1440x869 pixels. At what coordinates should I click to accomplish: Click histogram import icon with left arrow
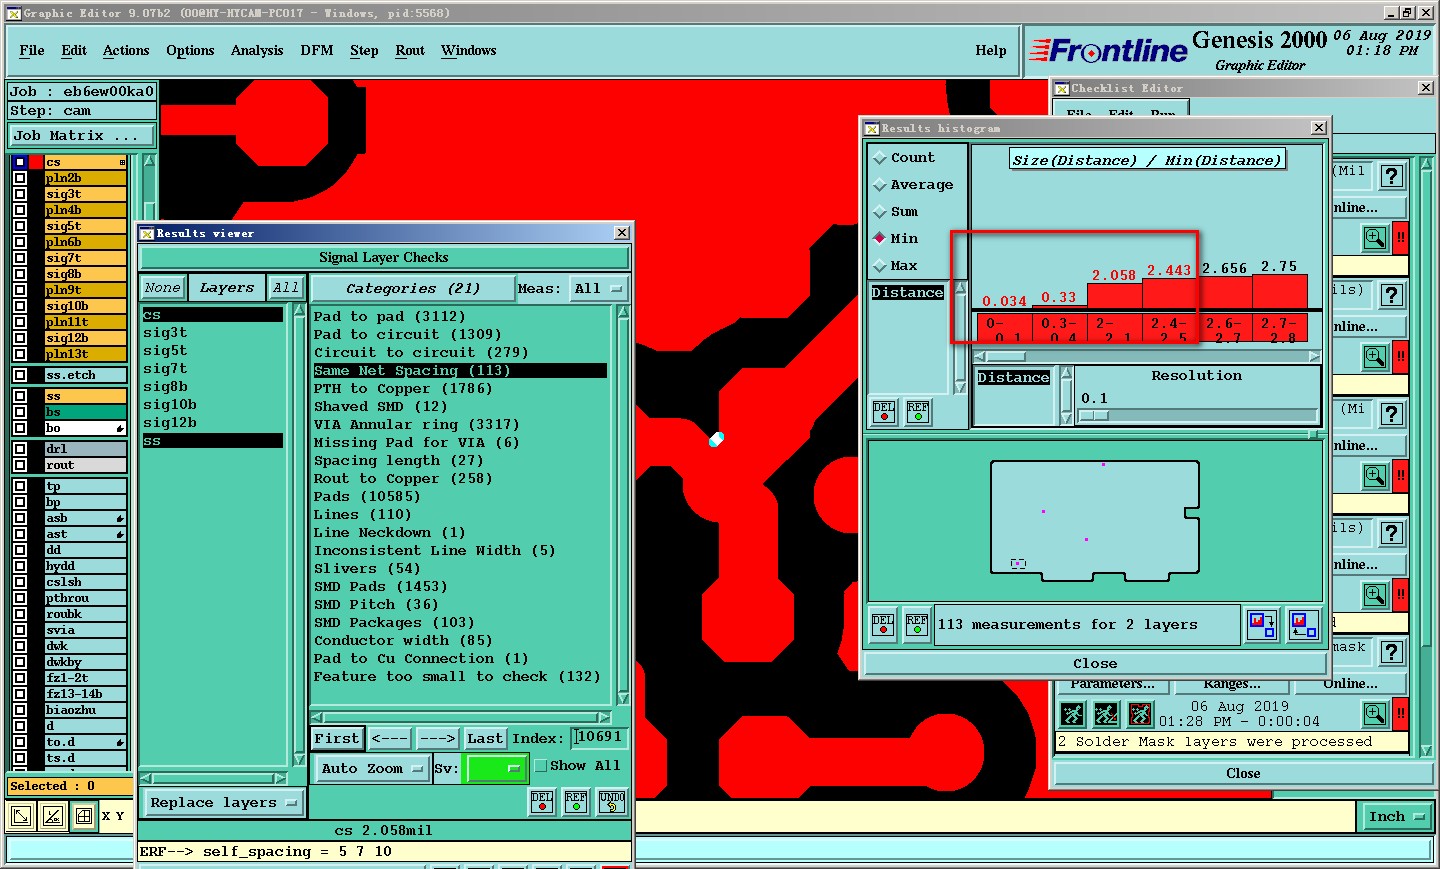[x=1303, y=625]
